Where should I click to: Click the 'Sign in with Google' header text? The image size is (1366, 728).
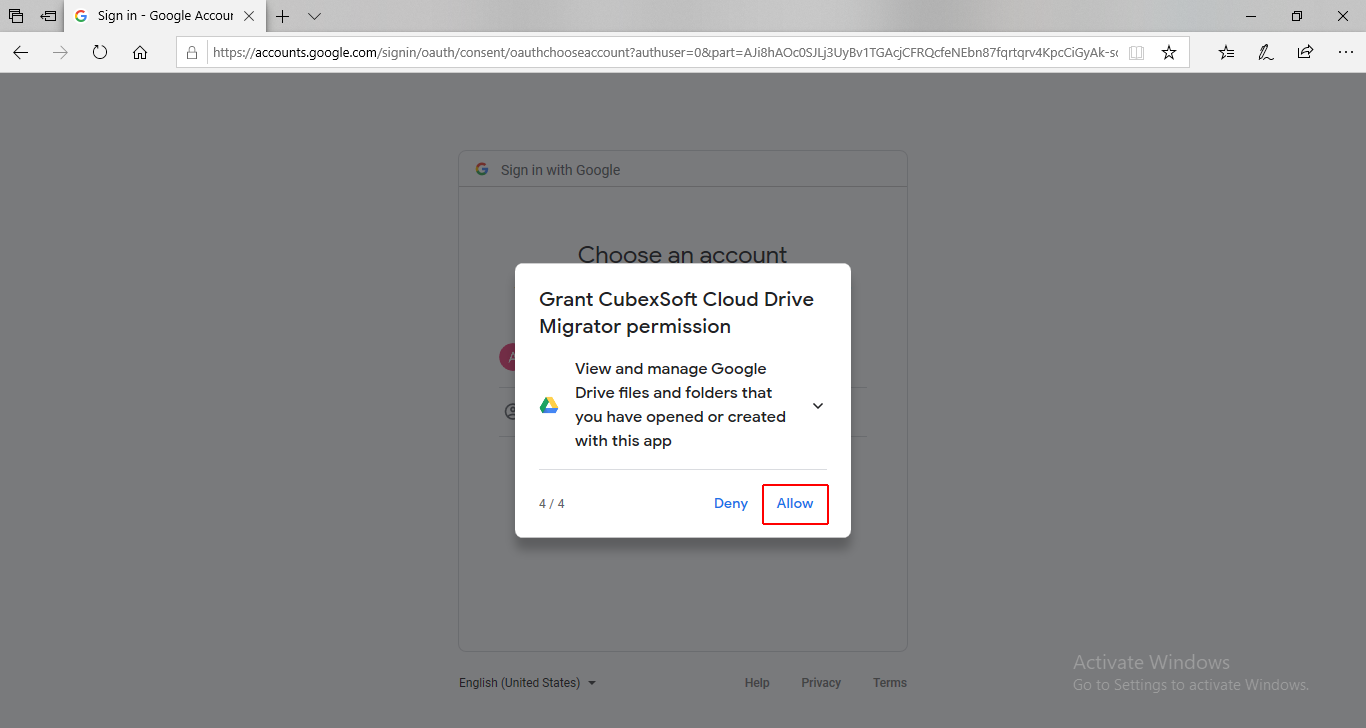(x=561, y=170)
